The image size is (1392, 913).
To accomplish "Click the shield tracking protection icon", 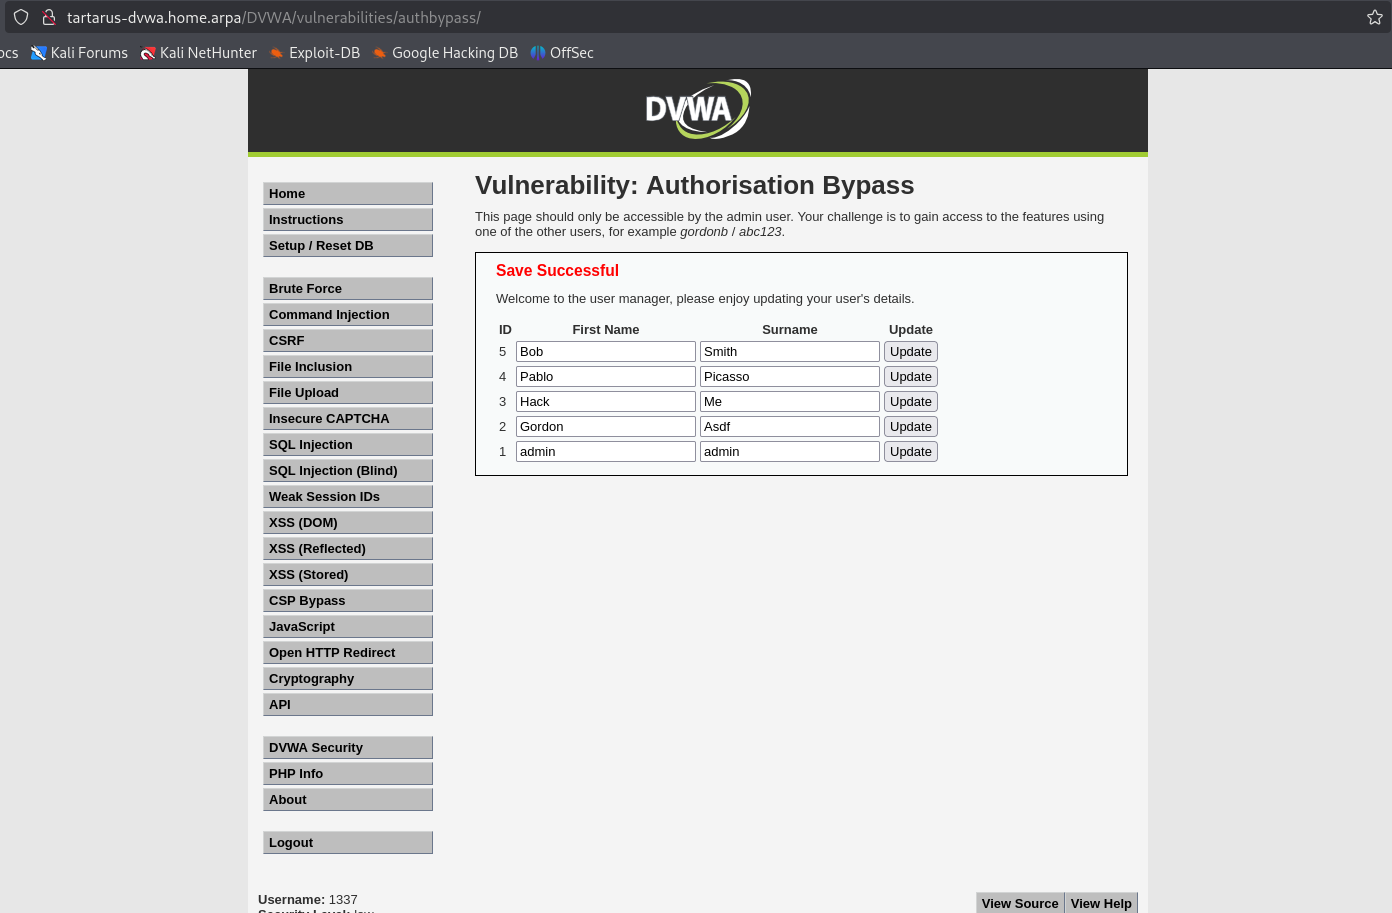I will tap(21, 17).
